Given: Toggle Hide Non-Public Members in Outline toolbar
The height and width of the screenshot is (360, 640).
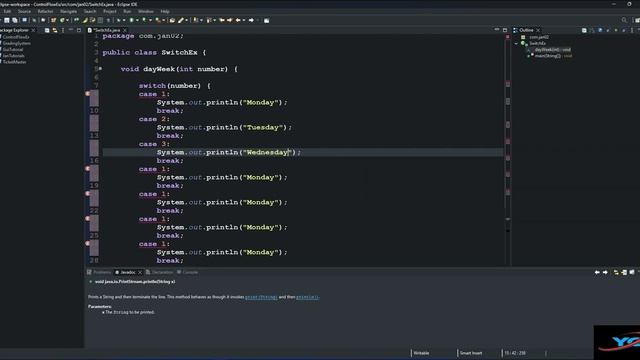Looking at the screenshot, I should [616, 30].
